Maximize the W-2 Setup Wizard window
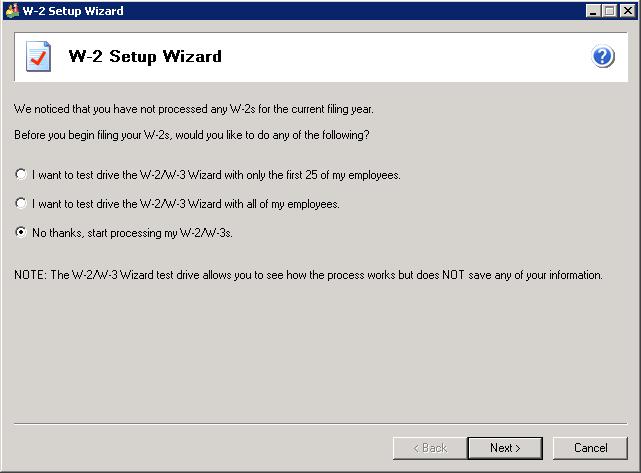The image size is (641, 473). pyautogui.click(x=609, y=10)
